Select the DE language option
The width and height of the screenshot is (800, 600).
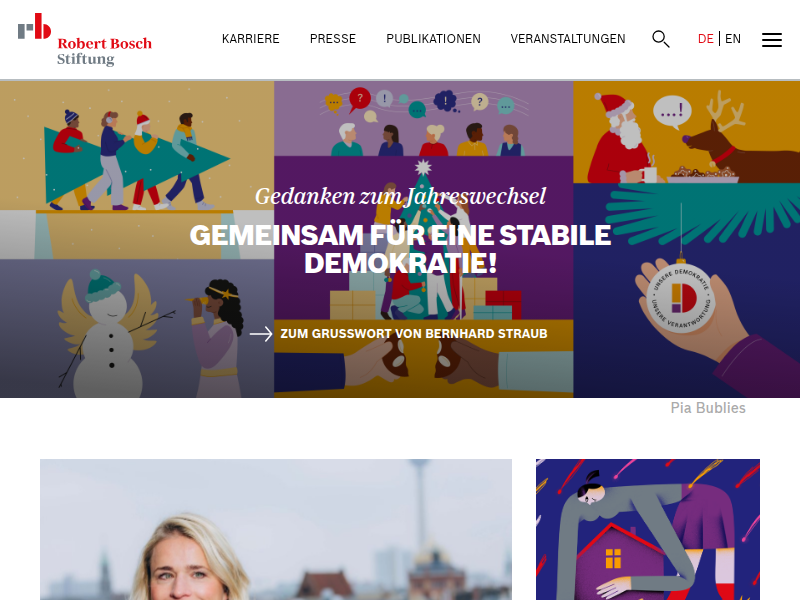point(706,39)
